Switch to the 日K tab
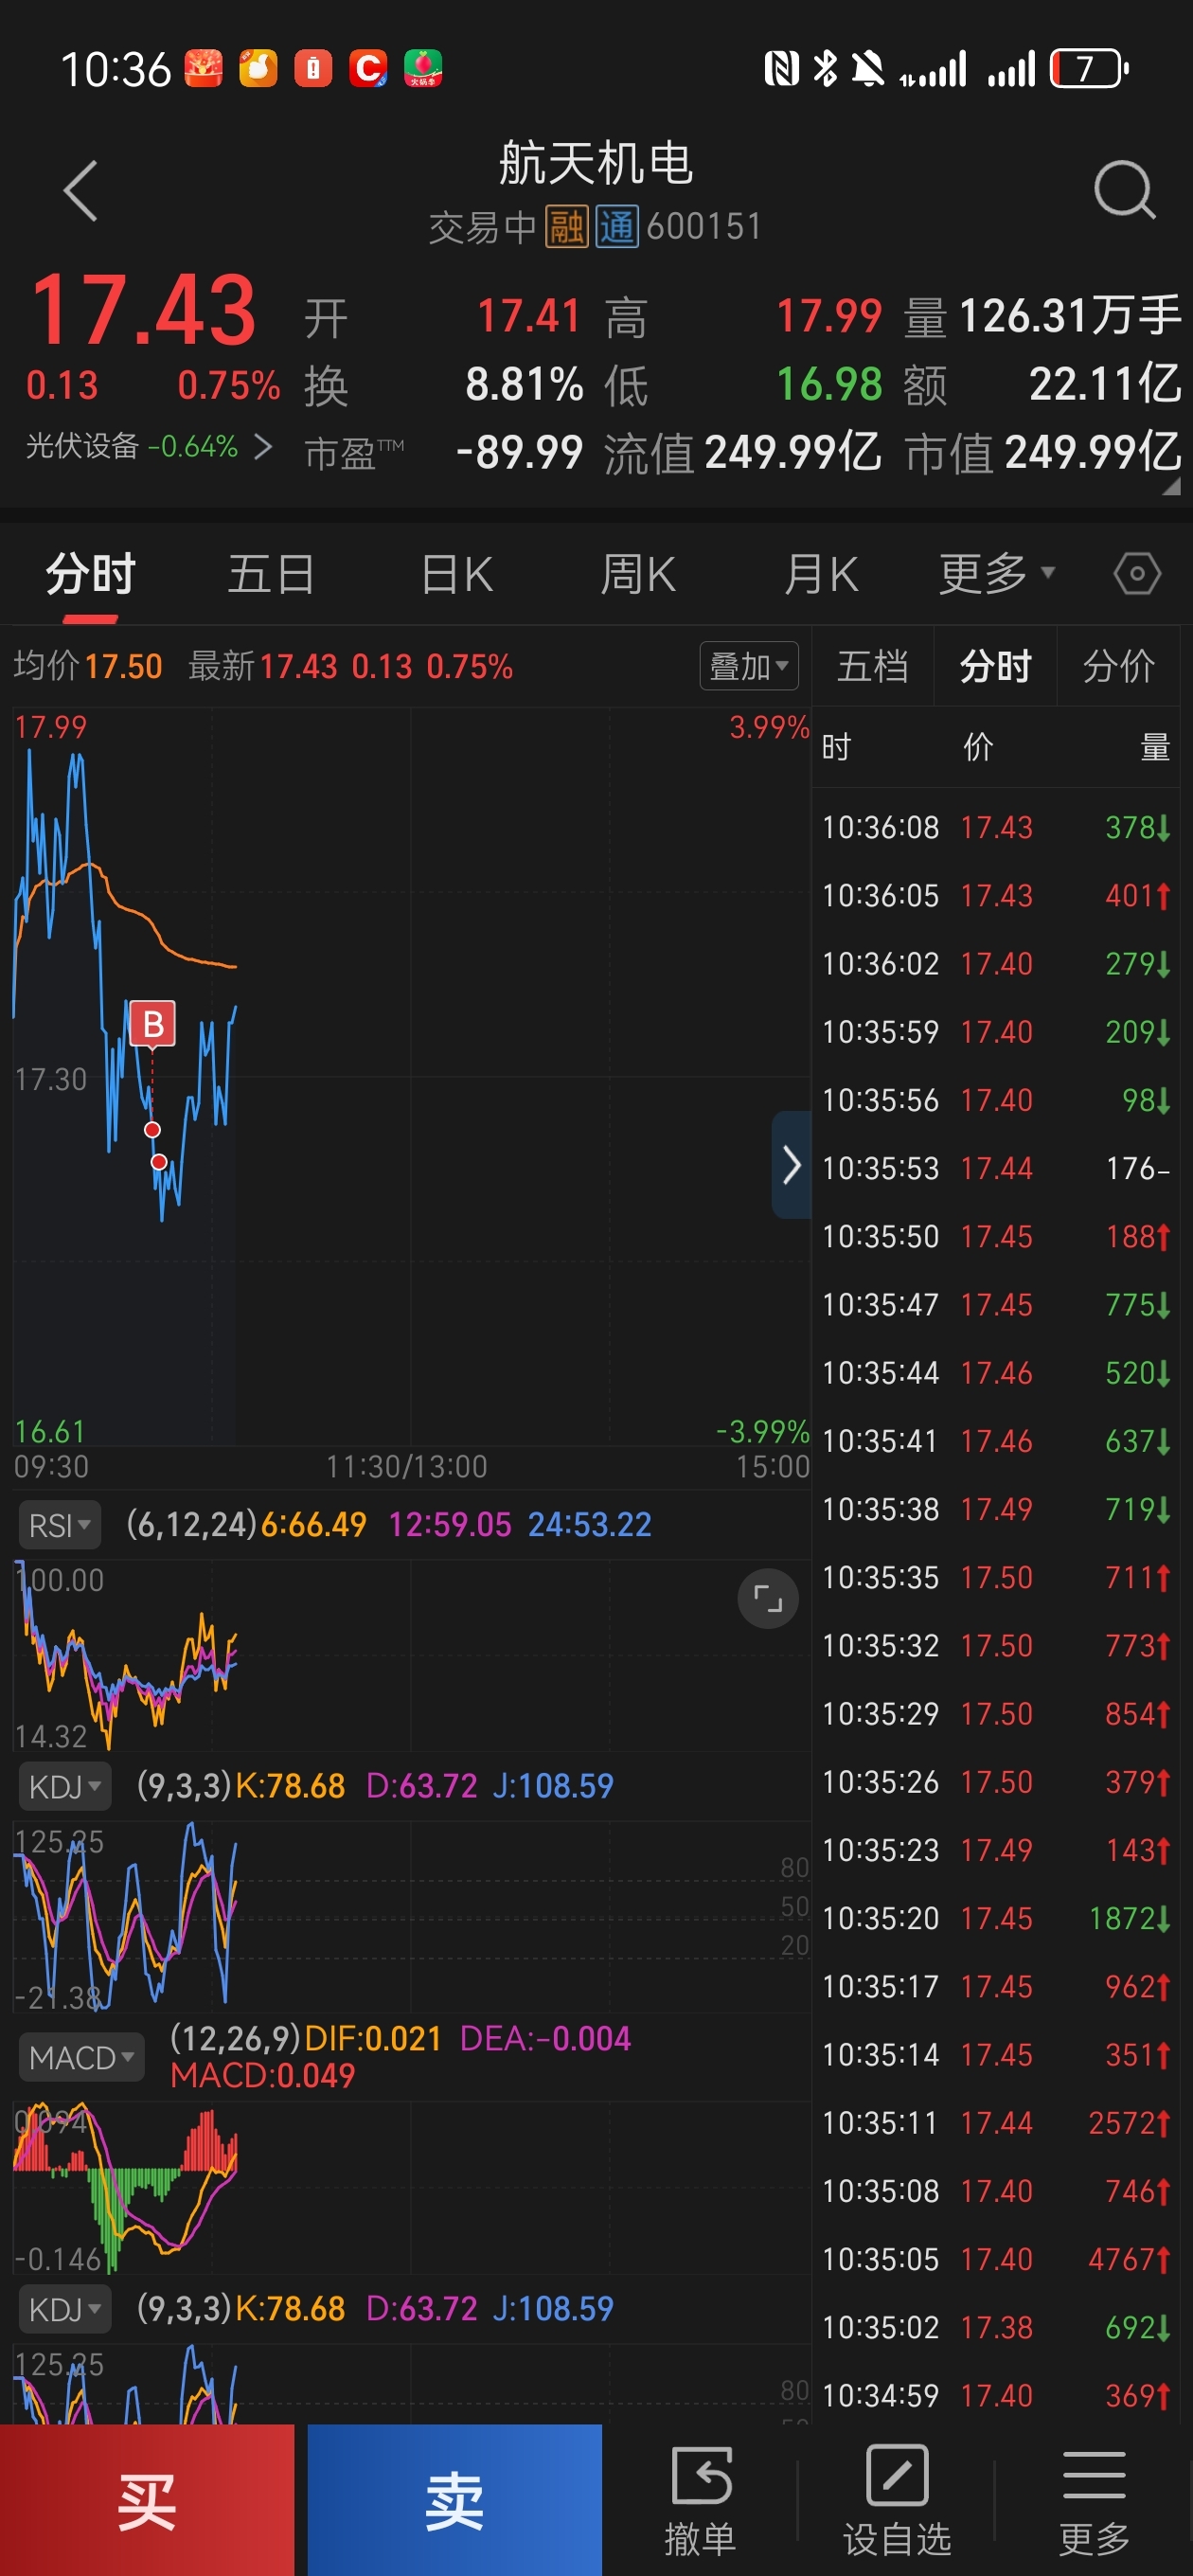 click(x=457, y=574)
